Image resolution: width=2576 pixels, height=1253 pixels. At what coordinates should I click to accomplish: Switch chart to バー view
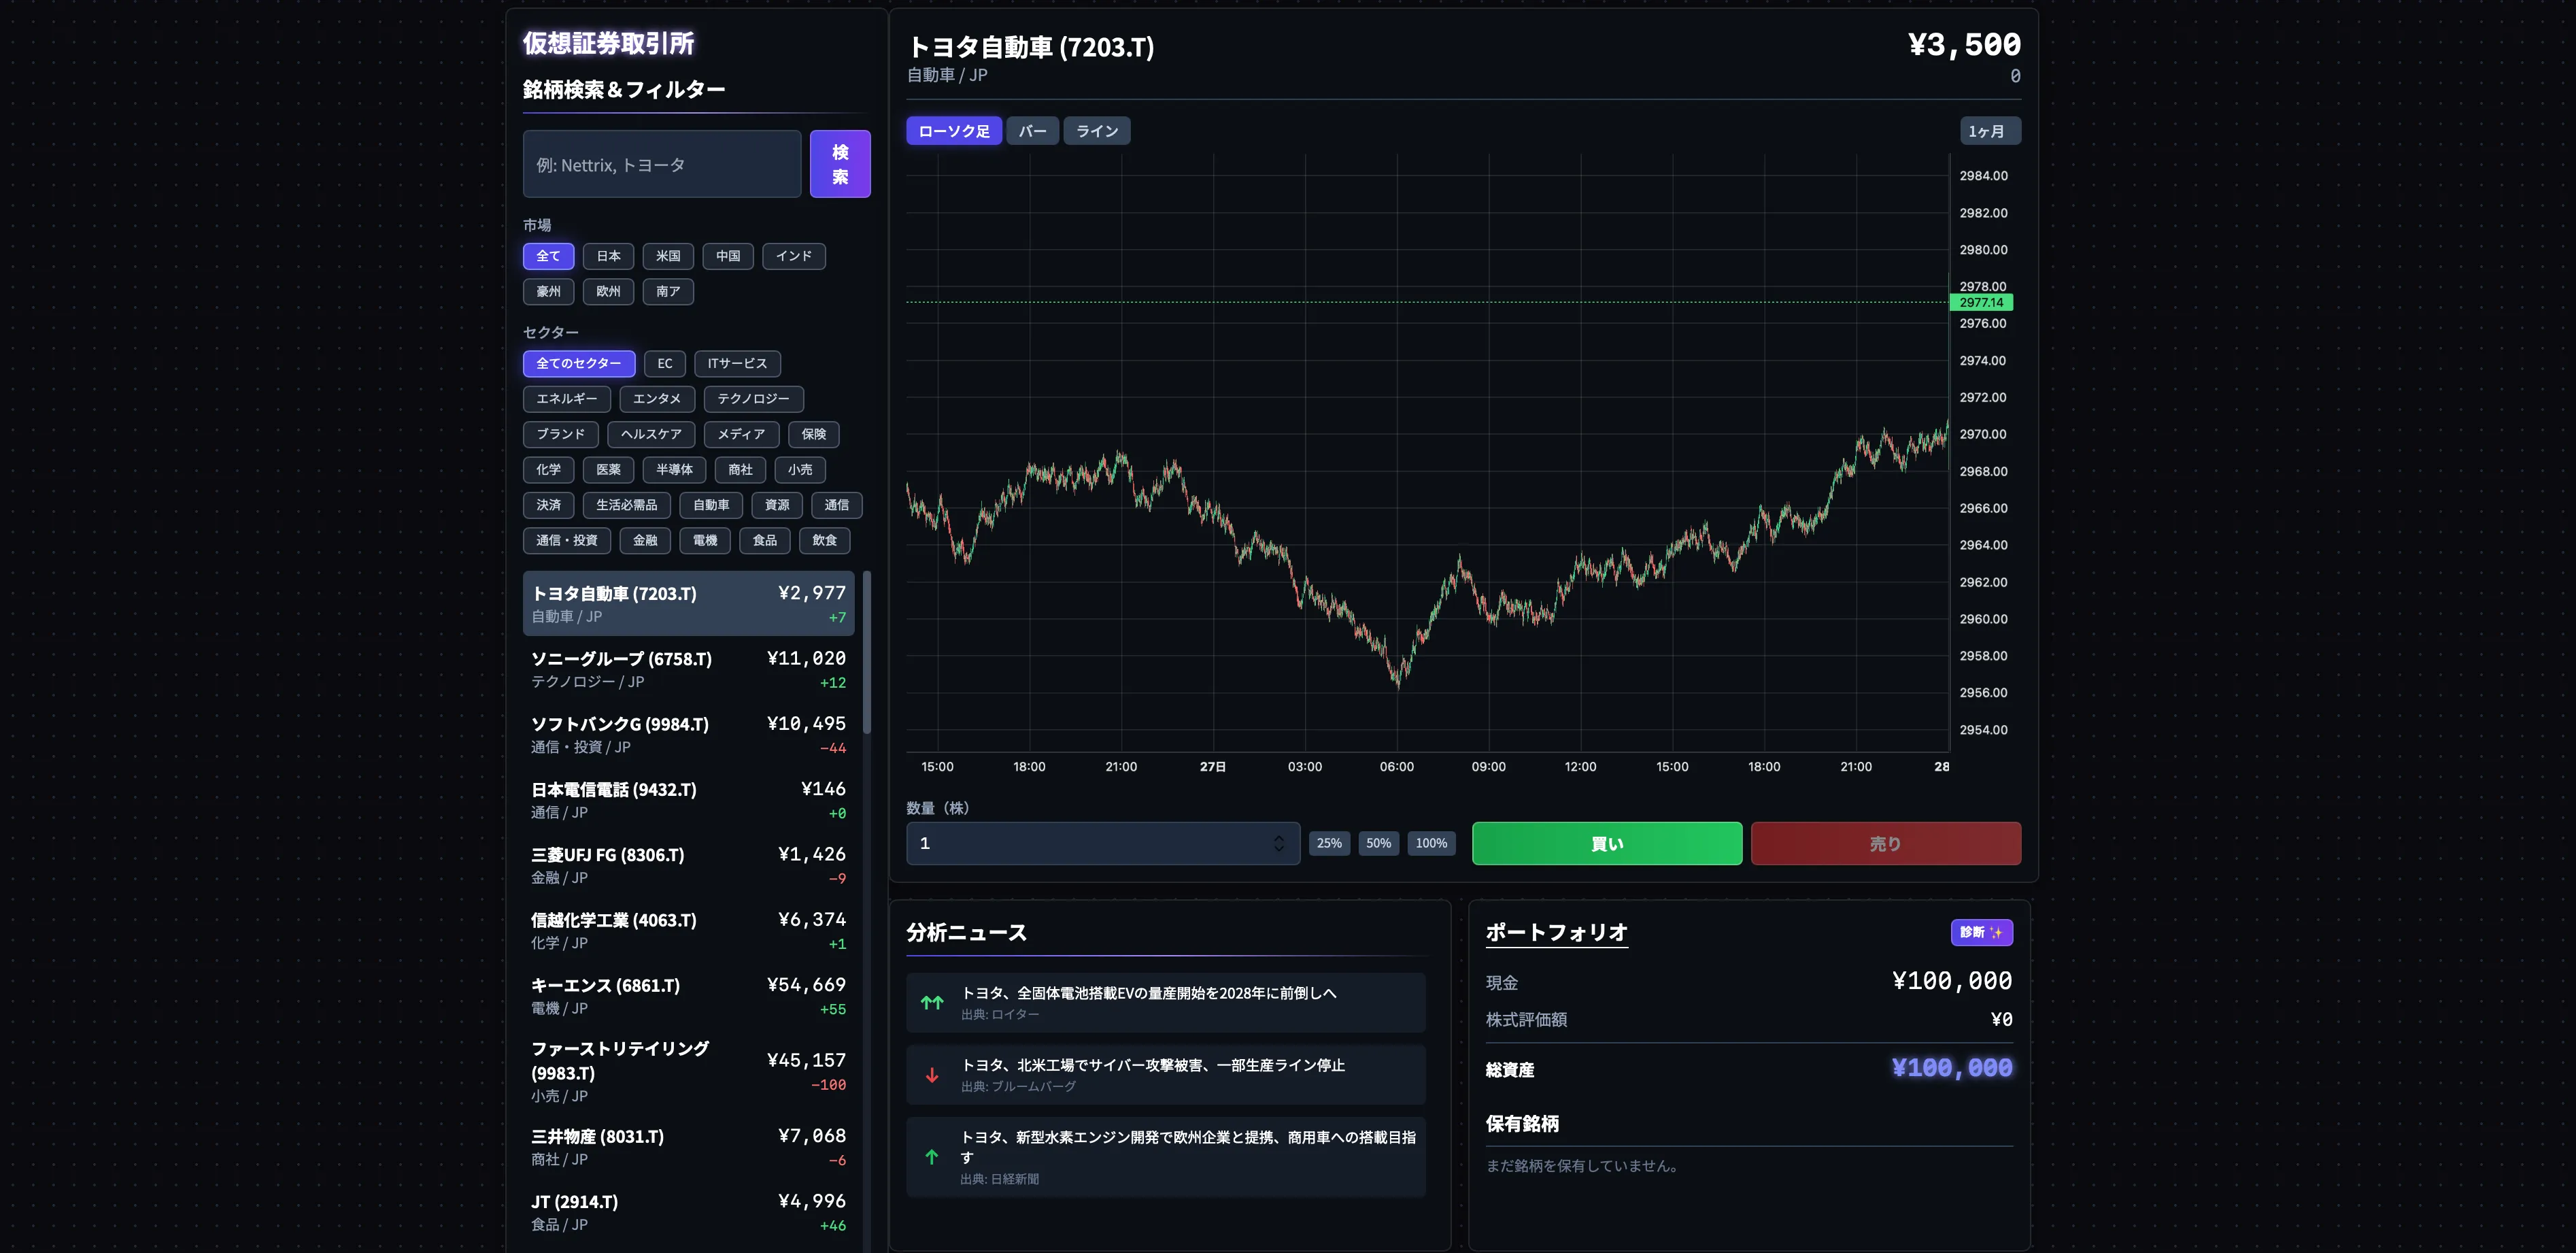1032,131
